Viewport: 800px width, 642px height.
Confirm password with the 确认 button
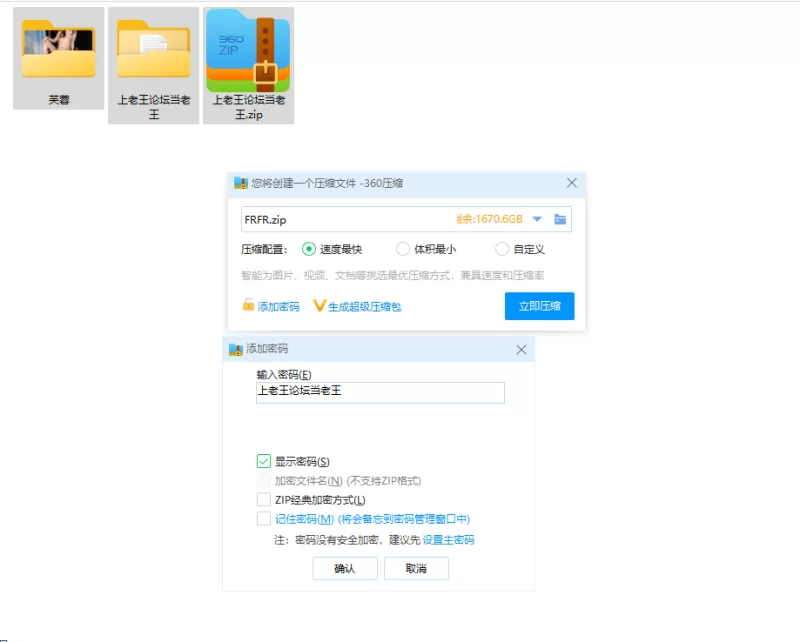pos(344,568)
